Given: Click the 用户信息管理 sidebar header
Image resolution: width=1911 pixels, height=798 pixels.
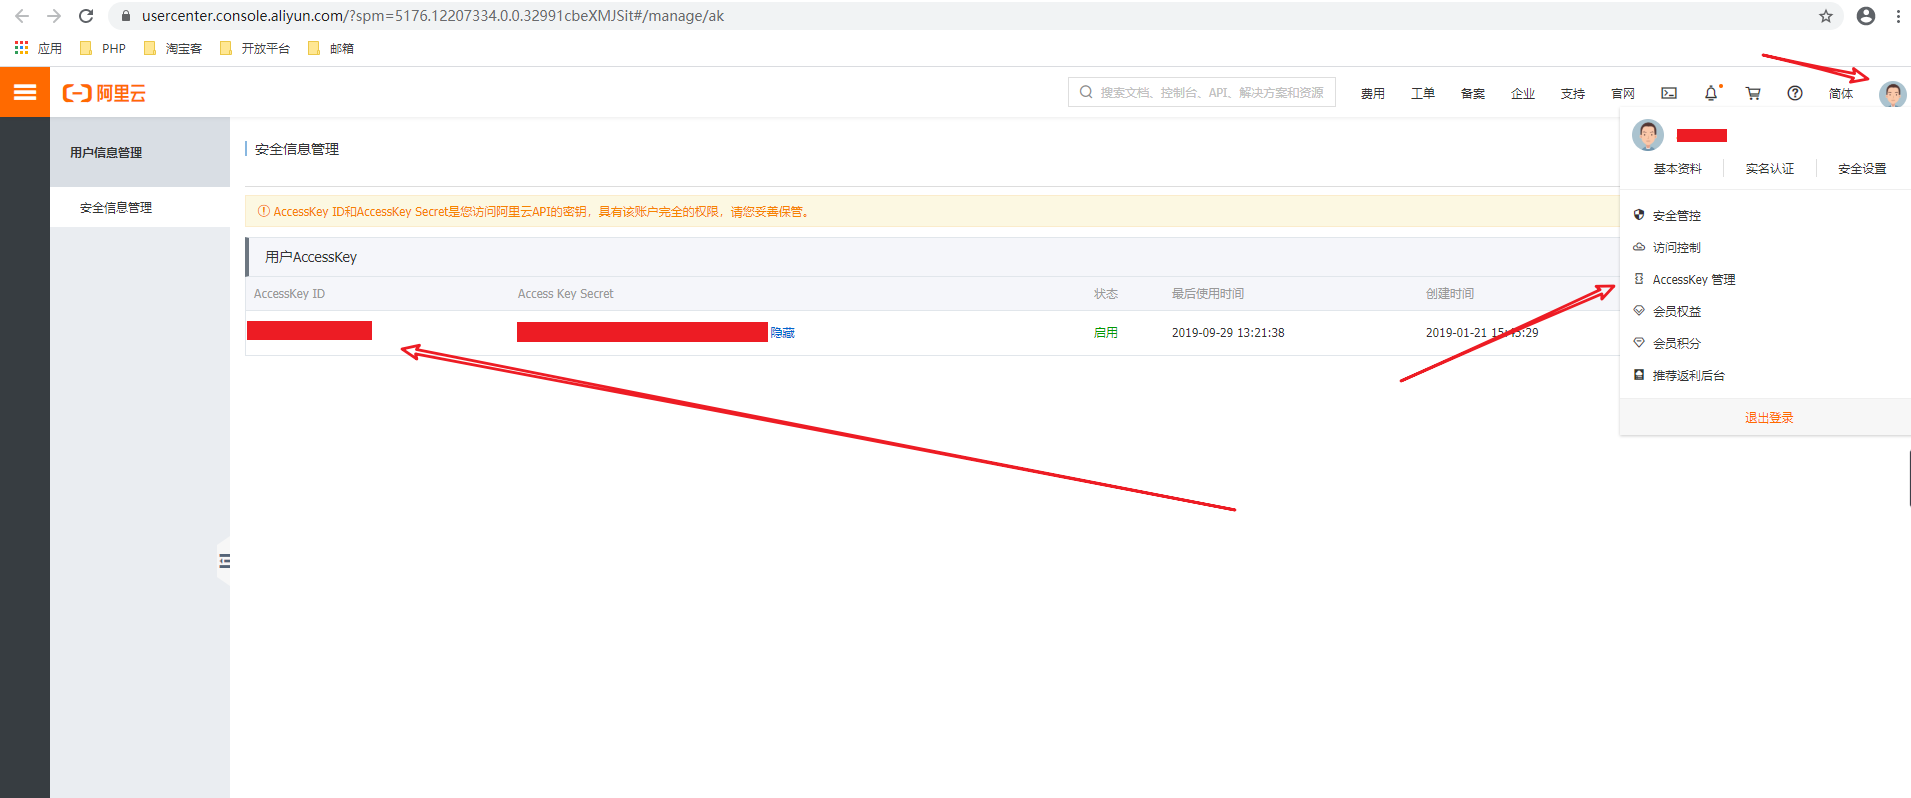Looking at the screenshot, I should point(106,152).
